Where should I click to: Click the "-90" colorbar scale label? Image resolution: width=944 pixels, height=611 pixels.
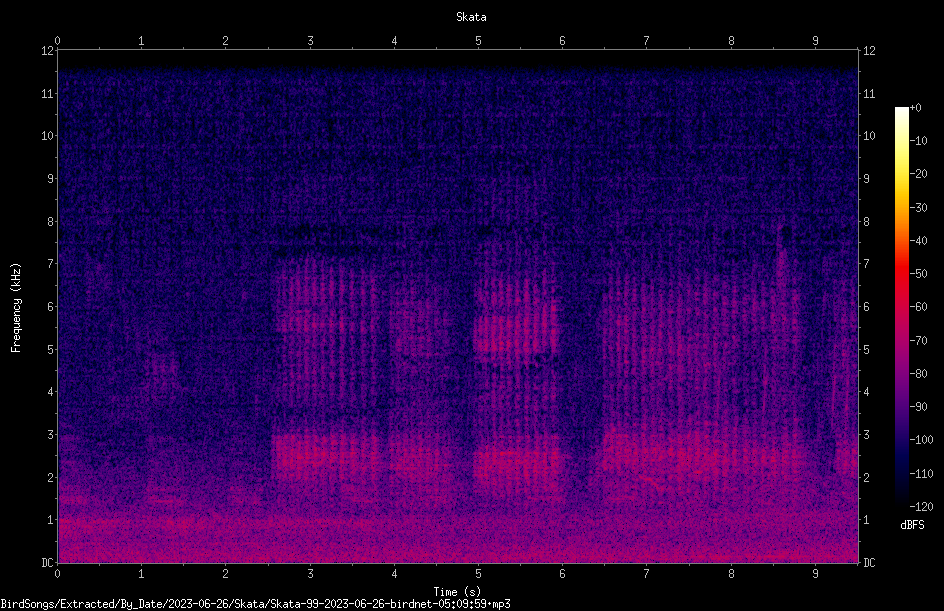click(918, 407)
